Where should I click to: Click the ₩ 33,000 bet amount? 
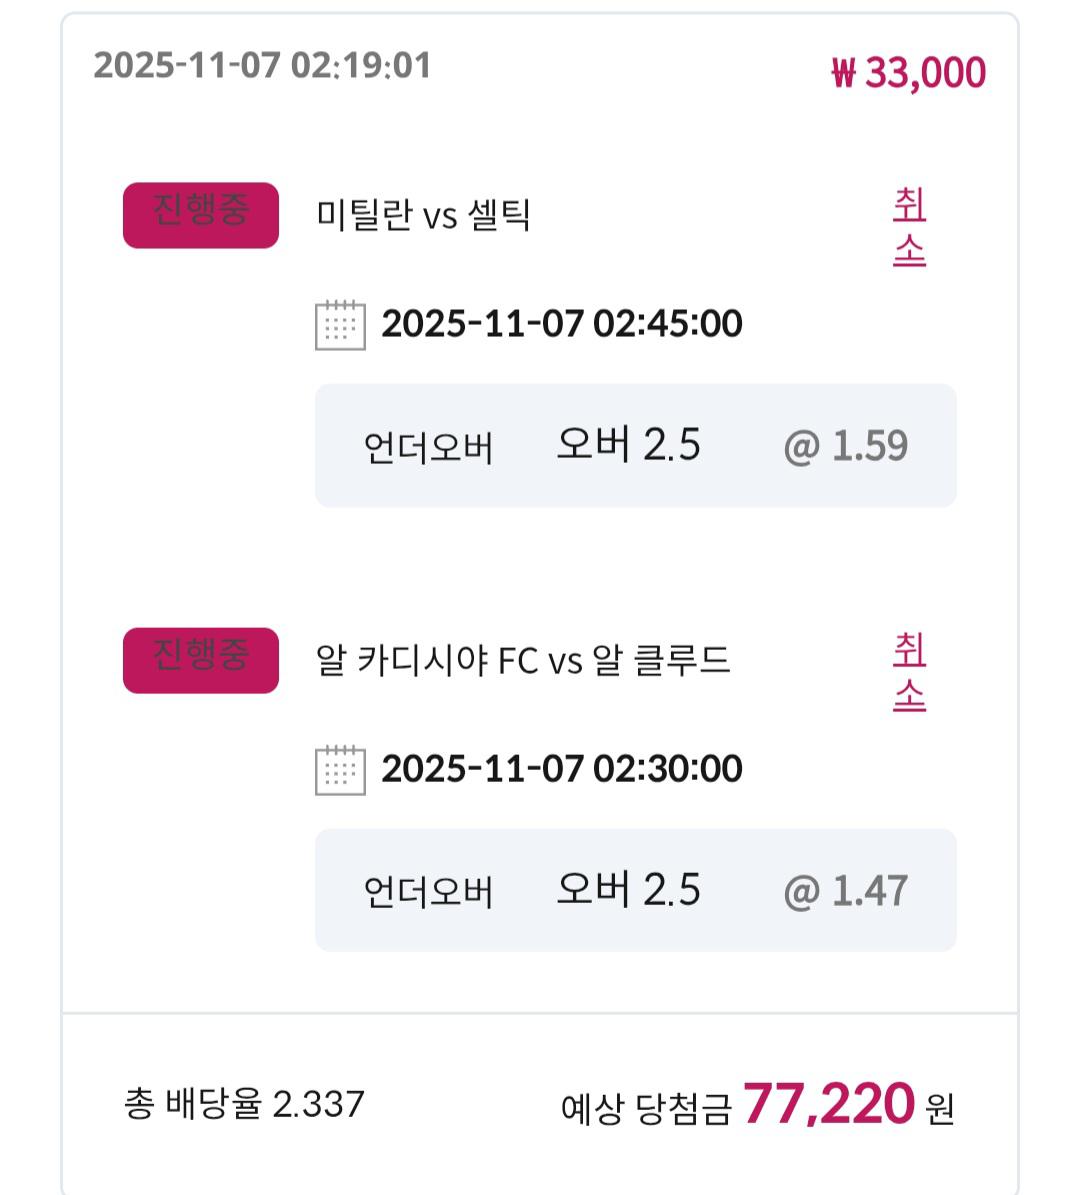click(908, 73)
